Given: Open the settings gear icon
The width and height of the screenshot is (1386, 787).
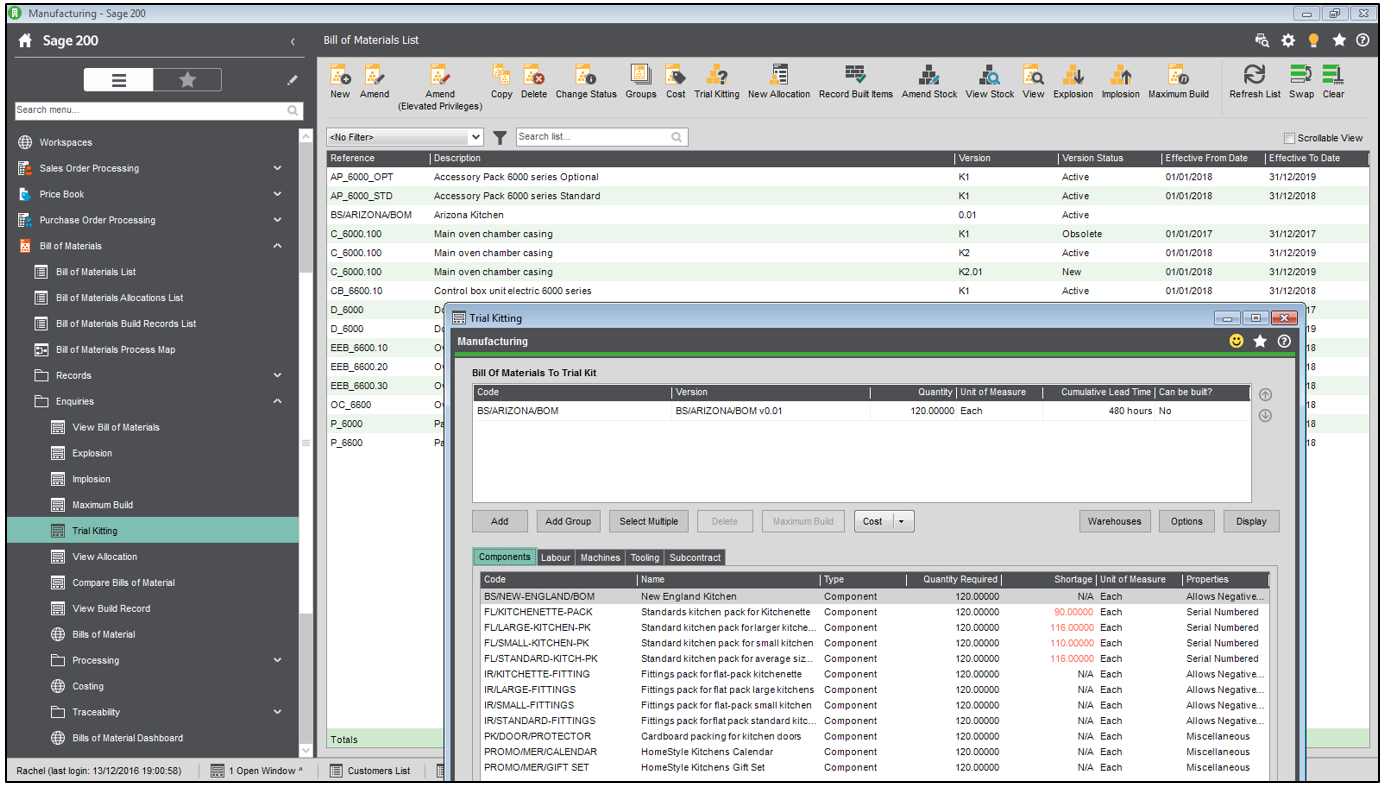Looking at the screenshot, I should 1288,41.
